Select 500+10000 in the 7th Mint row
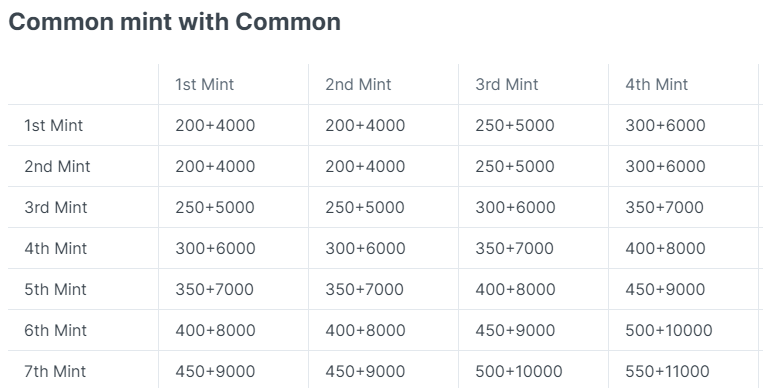This screenshot has width=763, height=388. coord(519,370)
